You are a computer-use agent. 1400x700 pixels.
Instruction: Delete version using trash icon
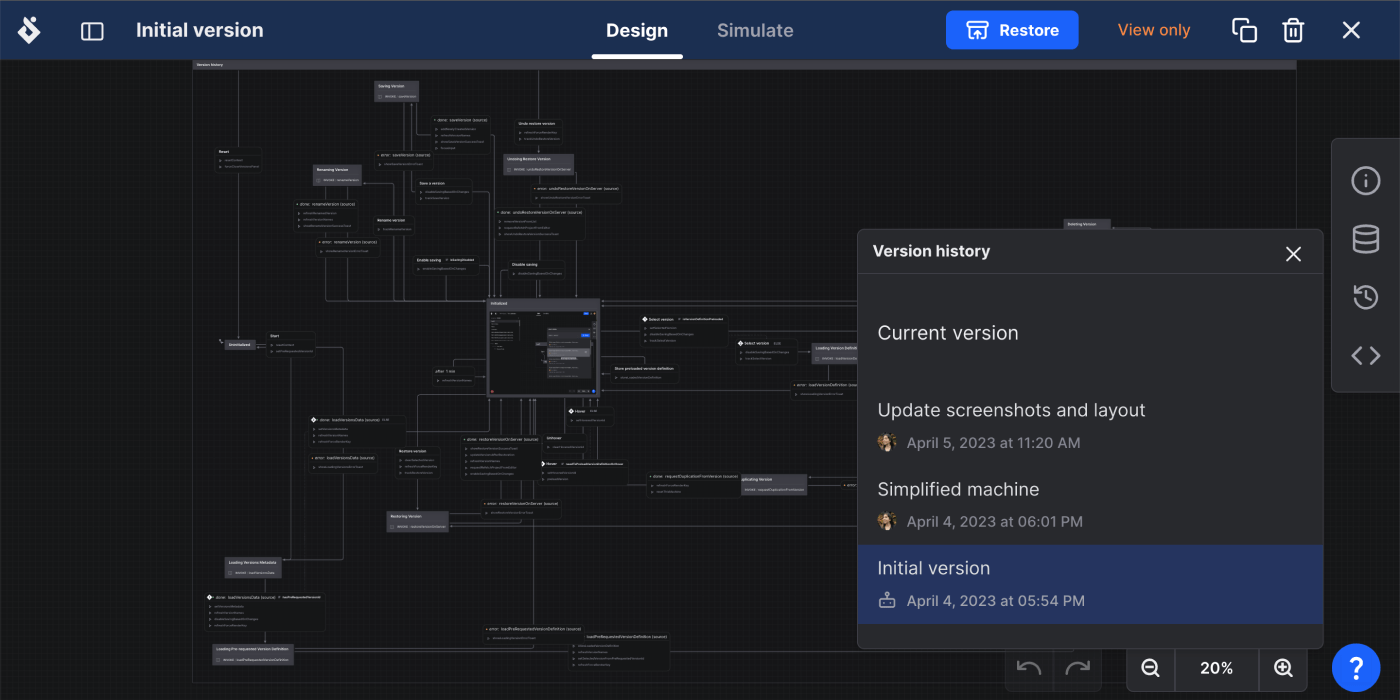(x=1293, y=30)
